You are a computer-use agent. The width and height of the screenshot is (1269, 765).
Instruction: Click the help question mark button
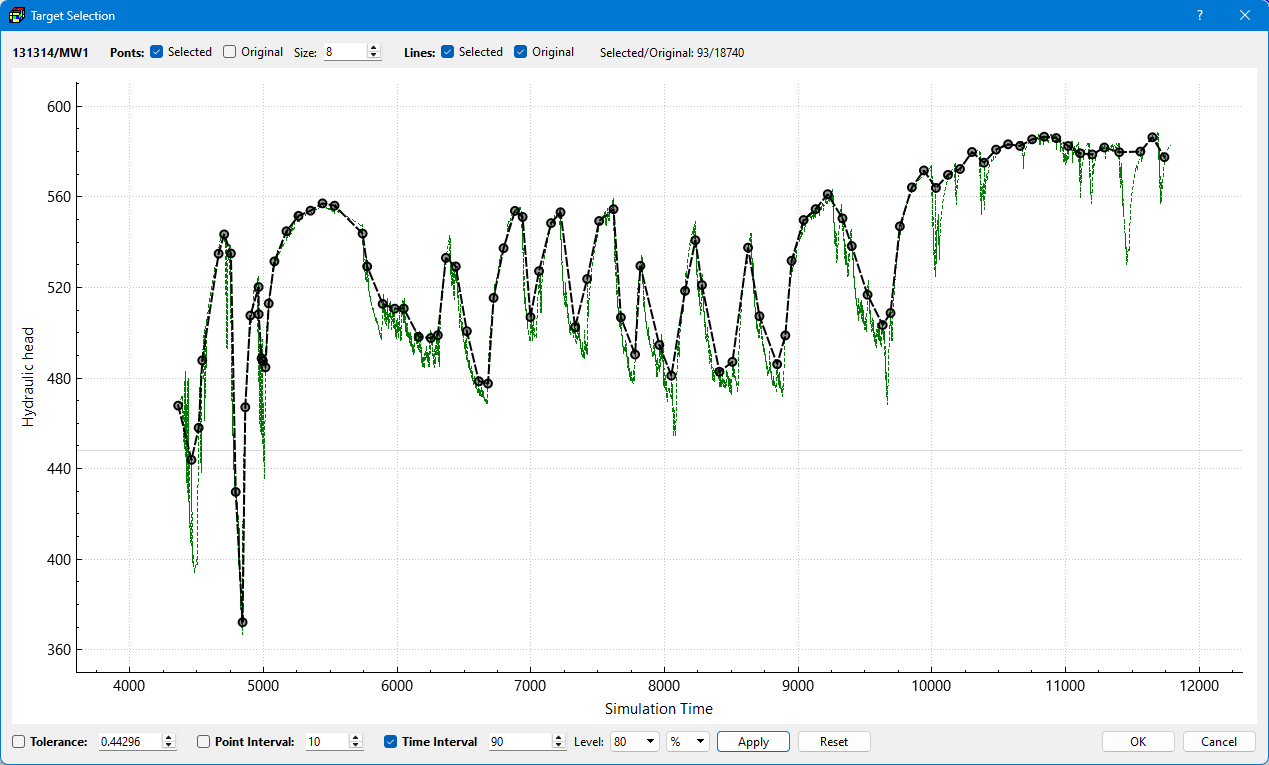click(1199, 16)
